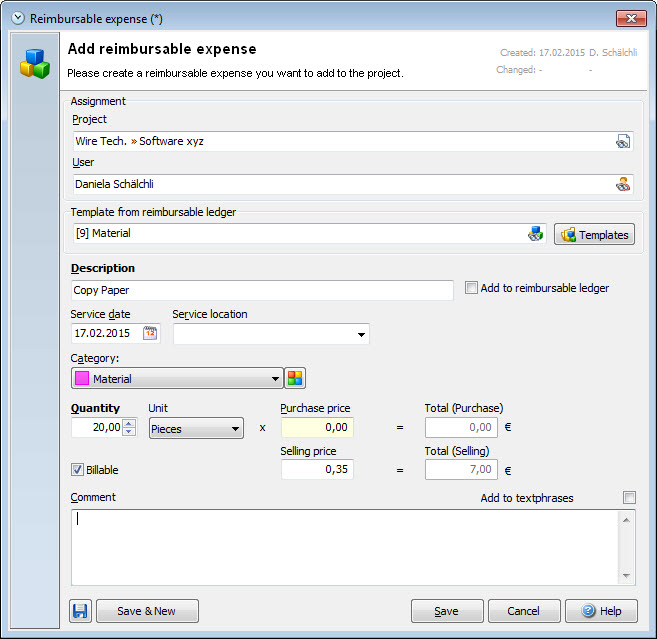Open the user picker icon in User field
The image size is (657, 639).
click(x=623, y=184)
